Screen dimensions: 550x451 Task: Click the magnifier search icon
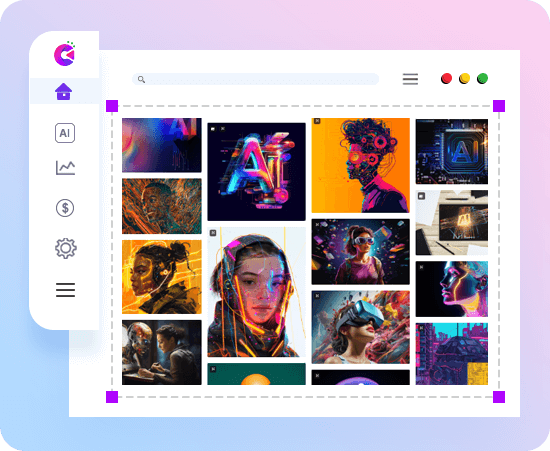(x=141, y=80)
